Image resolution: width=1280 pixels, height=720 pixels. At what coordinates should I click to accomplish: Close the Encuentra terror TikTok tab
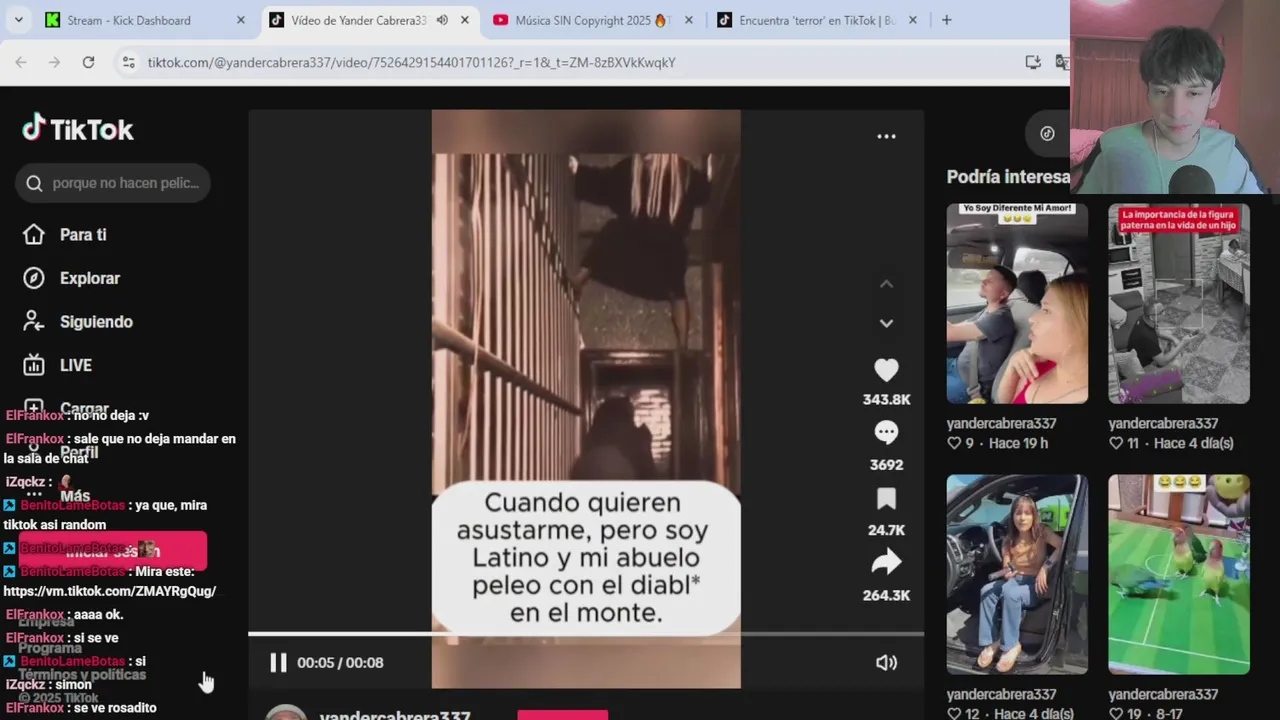coord(912,20)
